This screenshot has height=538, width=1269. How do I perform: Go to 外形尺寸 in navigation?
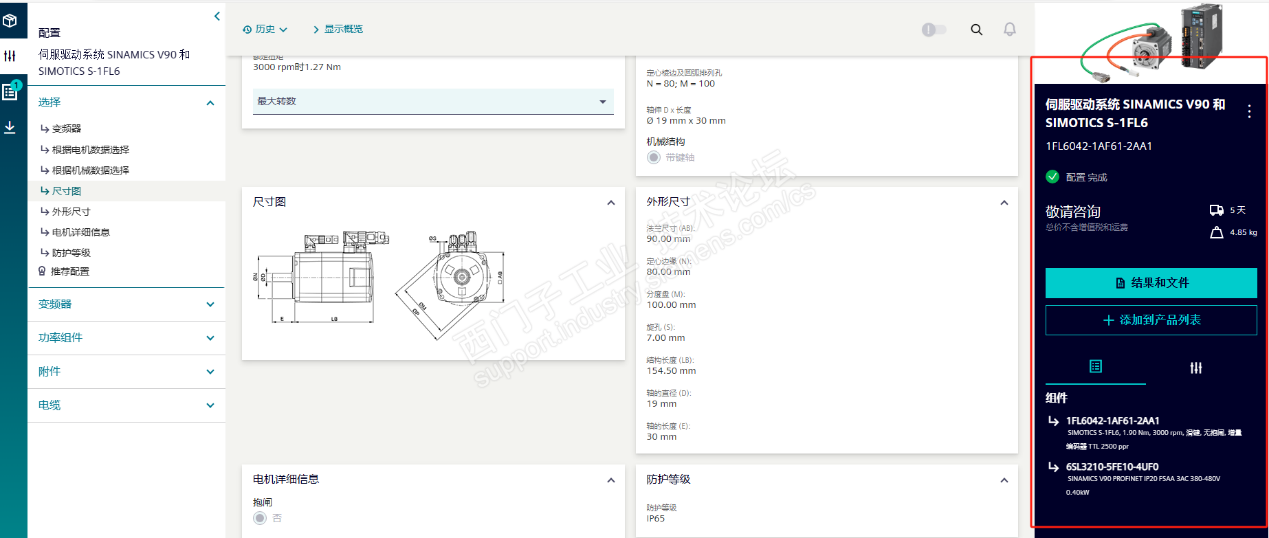pyautogui.click(x=71, y=211)
